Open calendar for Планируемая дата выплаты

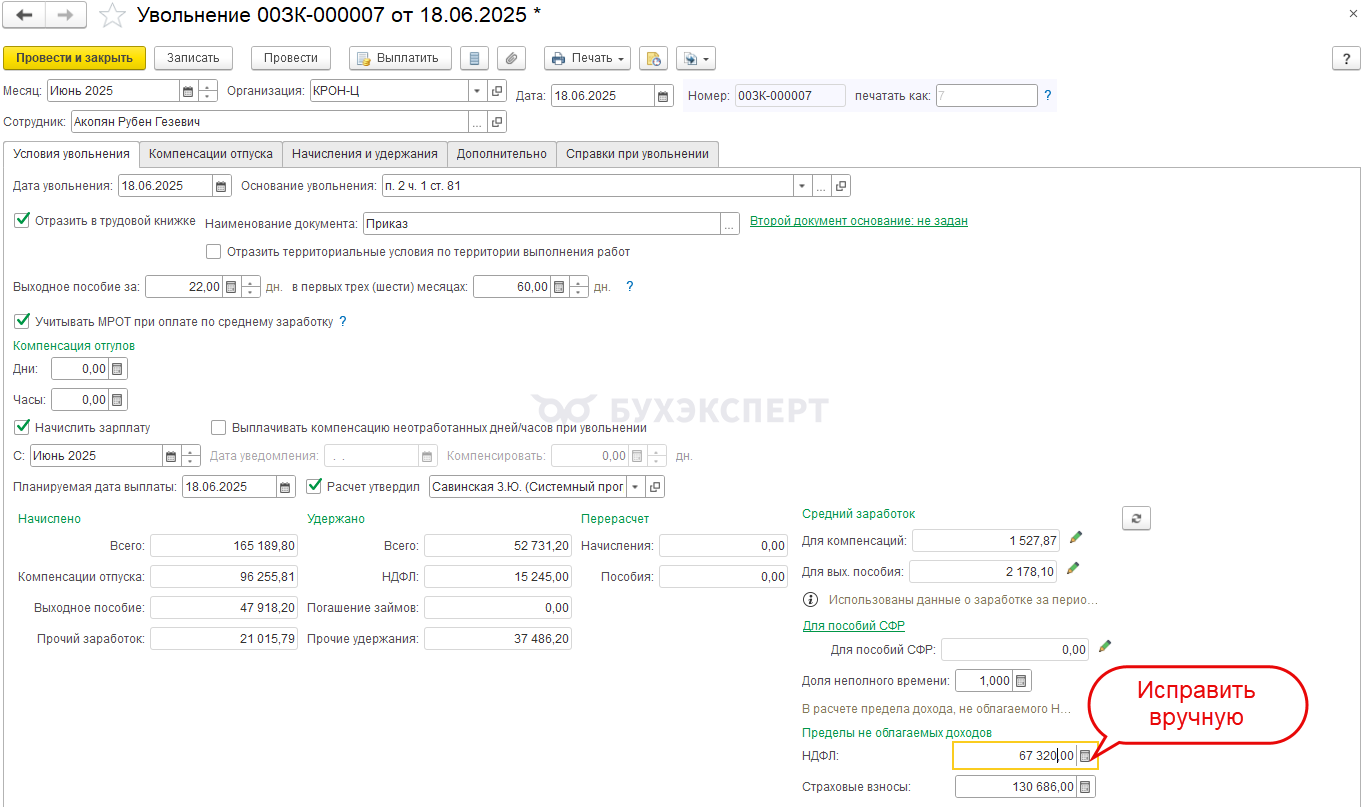(x=286, y=487)
